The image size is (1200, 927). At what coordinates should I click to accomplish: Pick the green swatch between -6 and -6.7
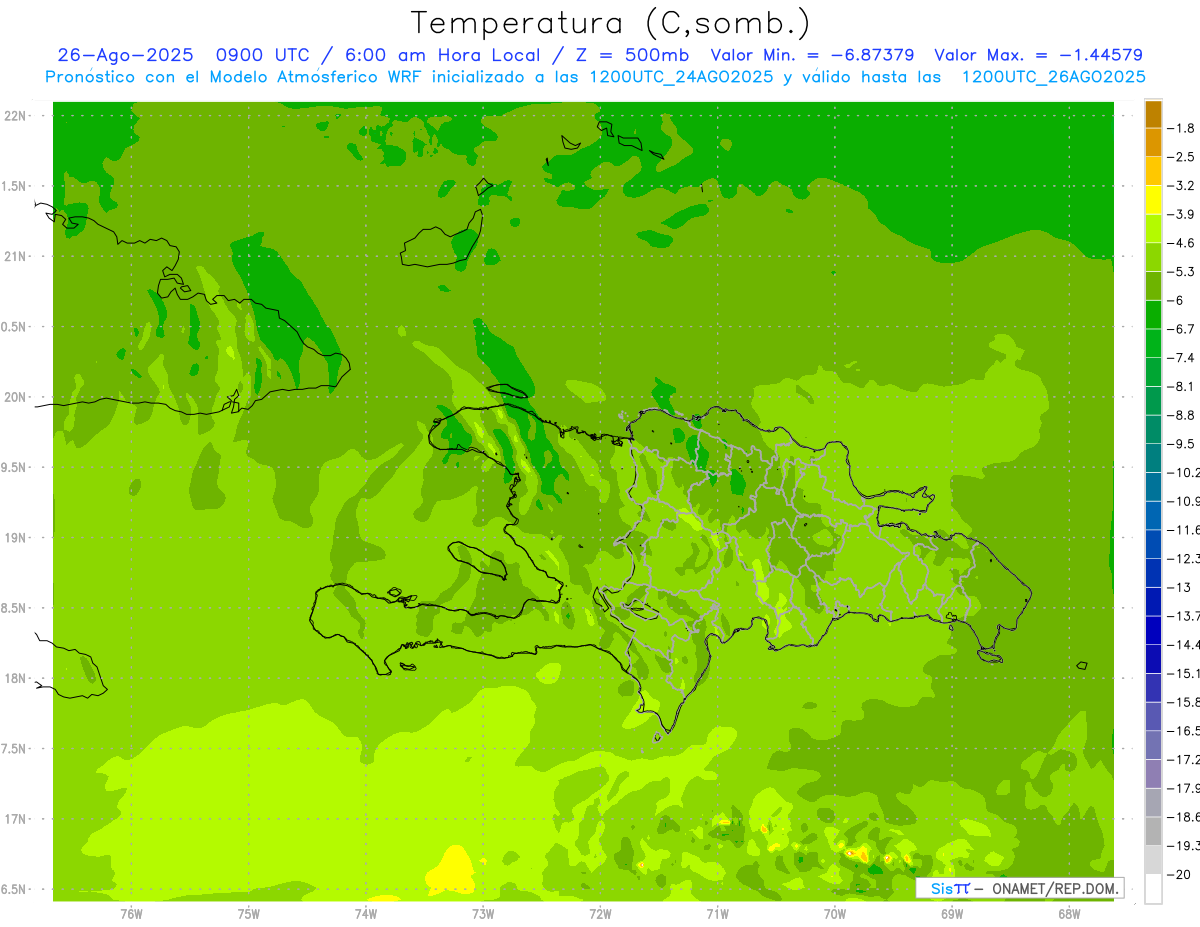coord(1153,315)
